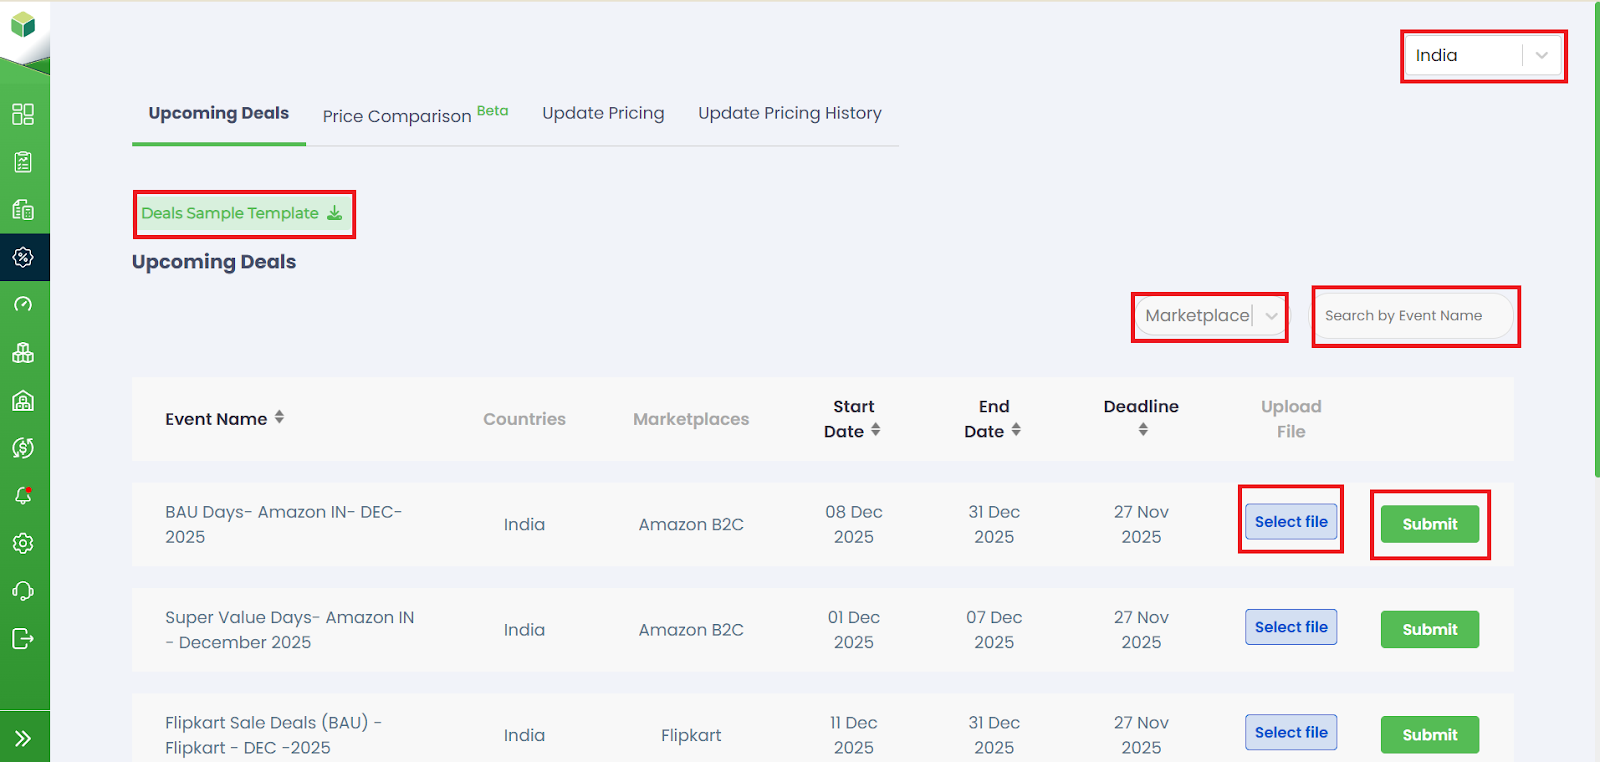This screenshot has height=762, width=1600.
Task: Expand the sidebar with double chevron
Action: point(23,739)
